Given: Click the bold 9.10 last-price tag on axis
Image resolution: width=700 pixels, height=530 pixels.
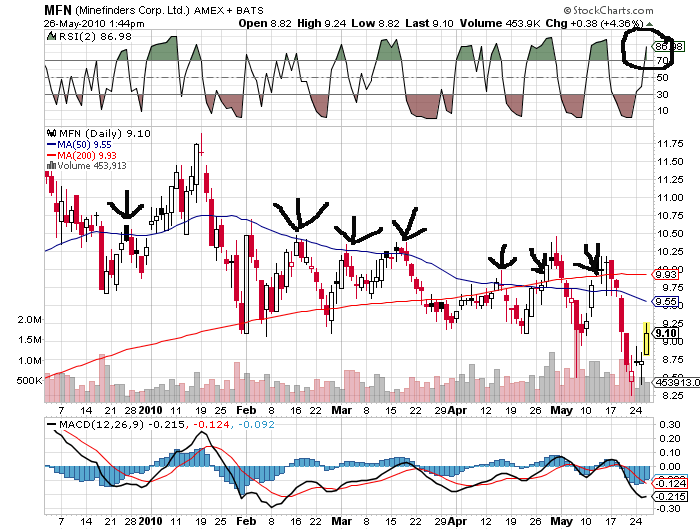Looking at the screenshot, I should [666, 333].
